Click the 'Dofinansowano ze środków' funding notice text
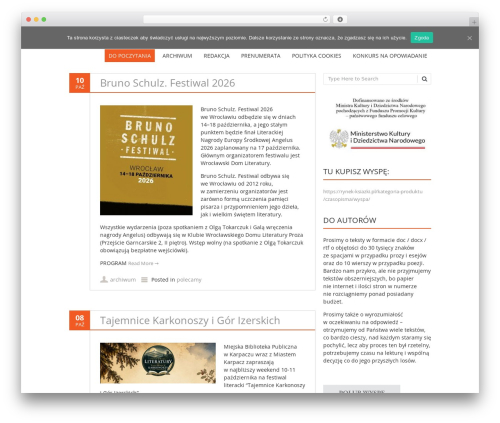 [381, 108]
